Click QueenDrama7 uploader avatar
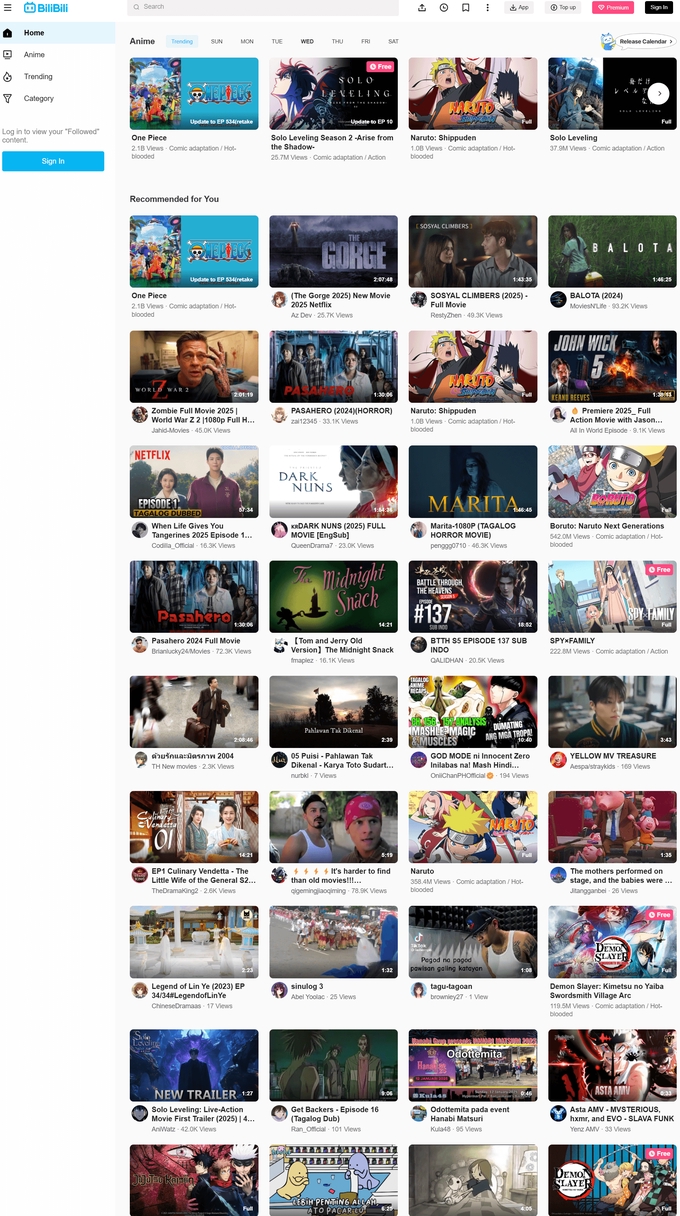Screen dimensions: 680x1216 (279, 530)
